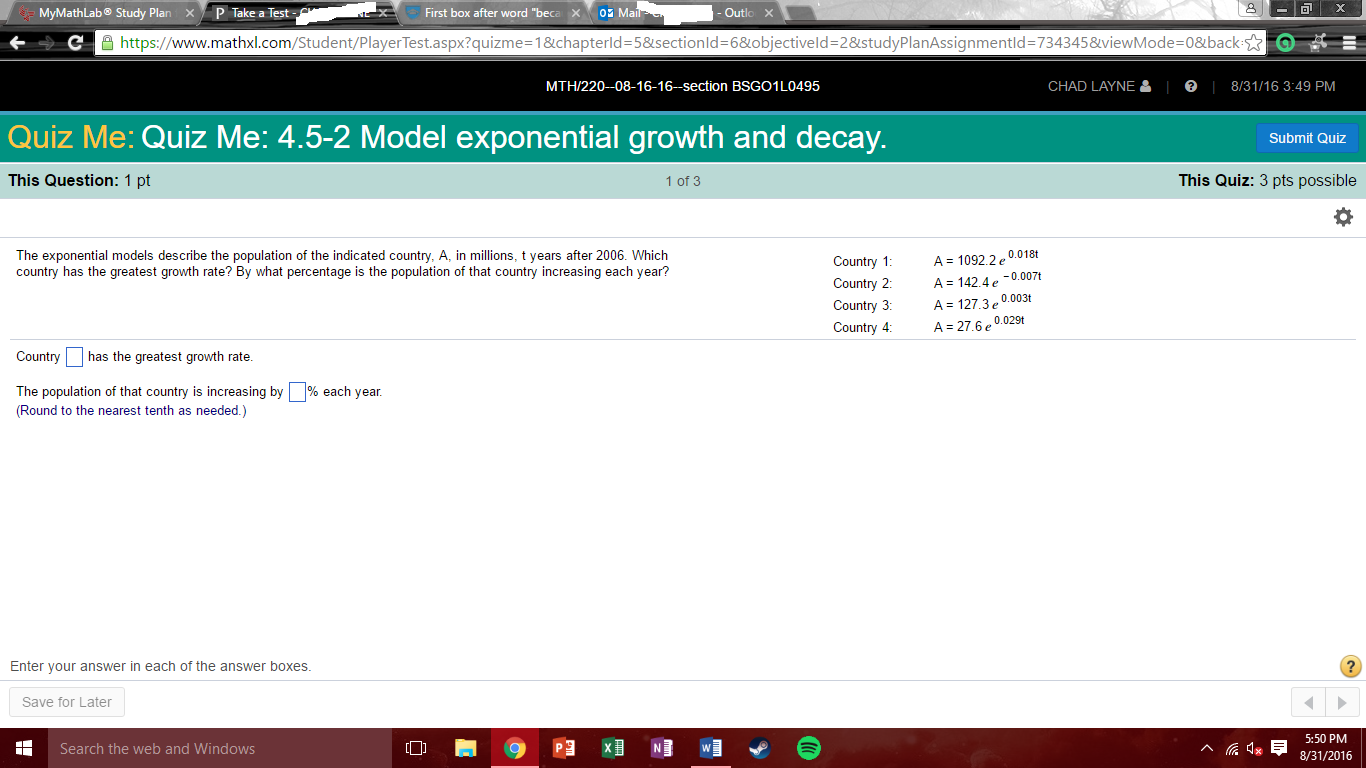Screen dimensions: 1366x768
Task: Click the percent increase answer box
Action: coord(297,392)
